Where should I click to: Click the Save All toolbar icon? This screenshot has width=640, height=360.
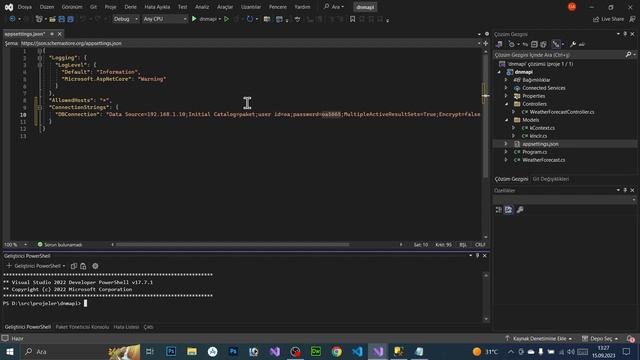pos(70,19)
